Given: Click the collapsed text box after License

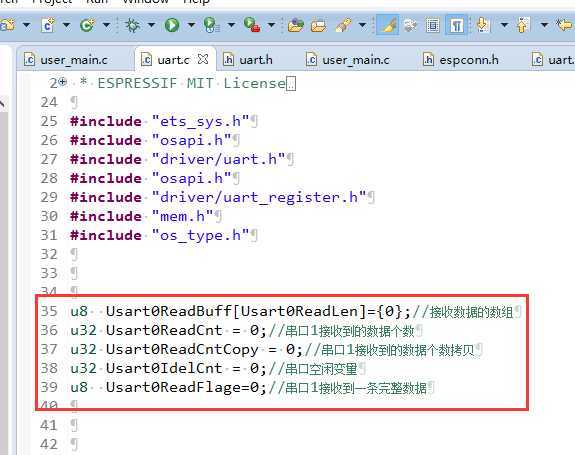Looking at the screenshot, I should click(x=291, y=84).
